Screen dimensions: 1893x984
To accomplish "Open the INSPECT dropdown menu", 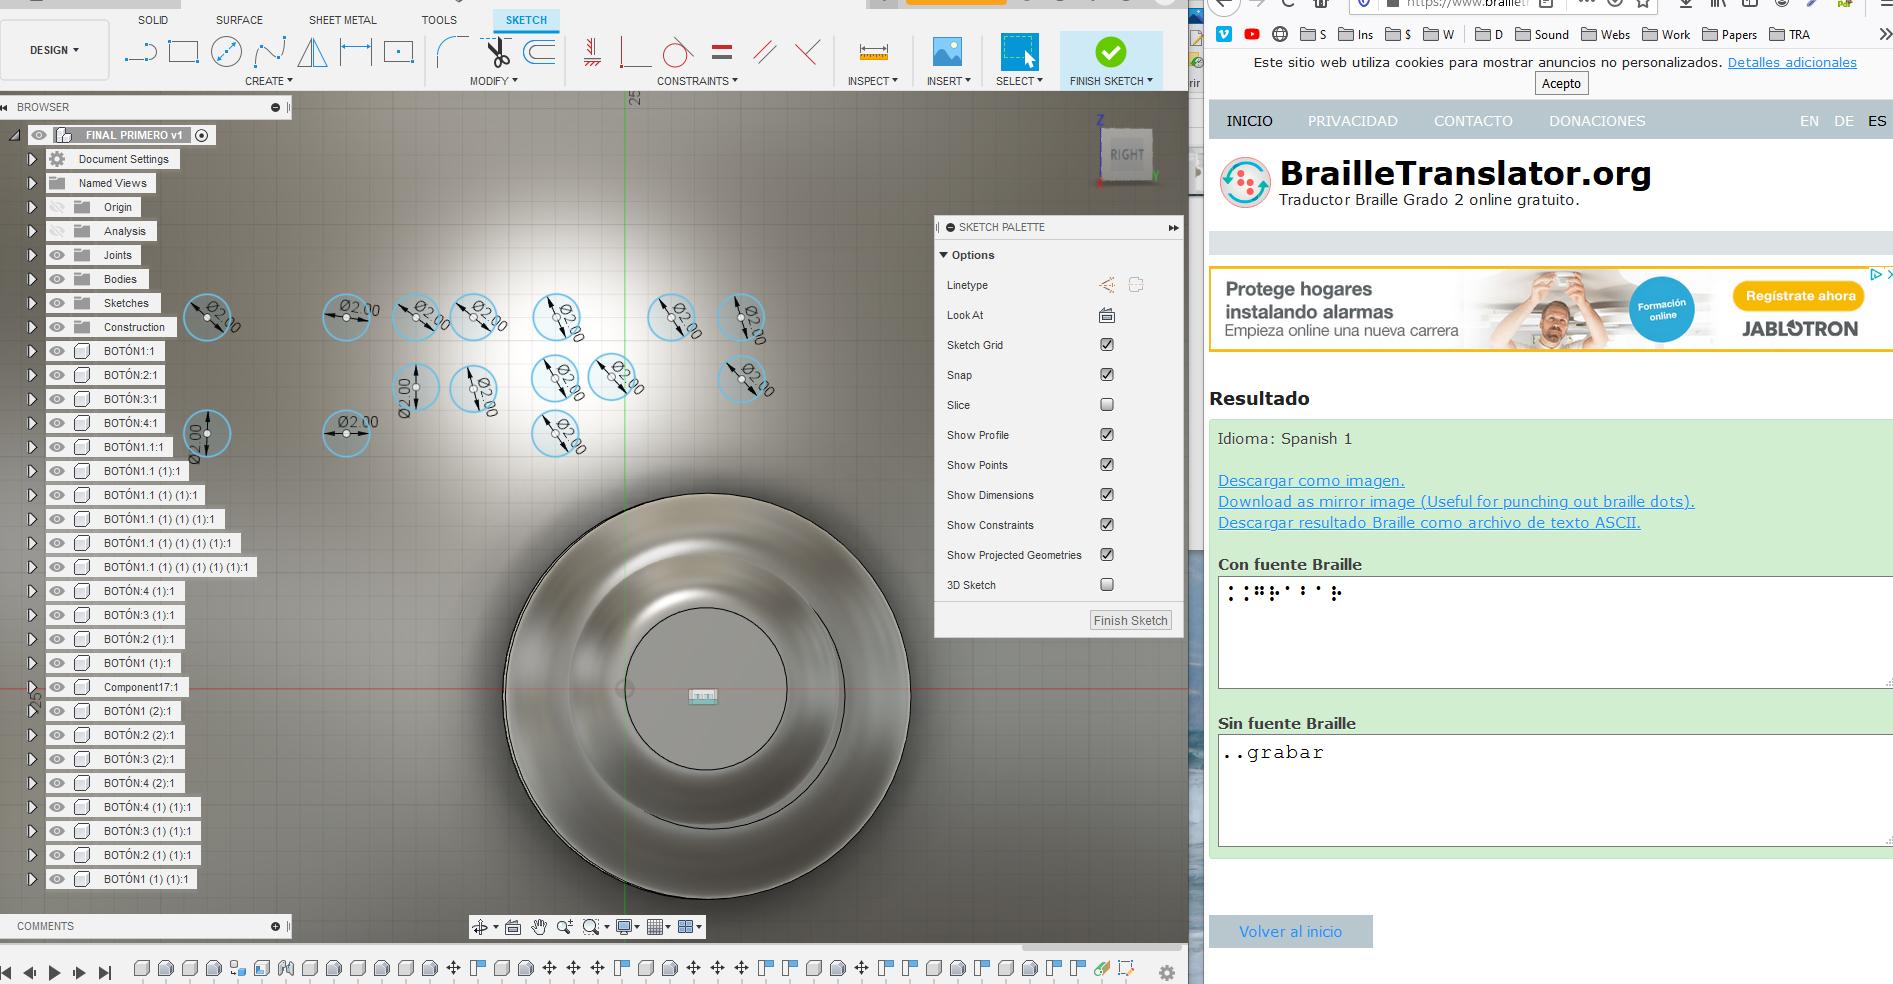I will pyautogui.click(x=873, y=81).
